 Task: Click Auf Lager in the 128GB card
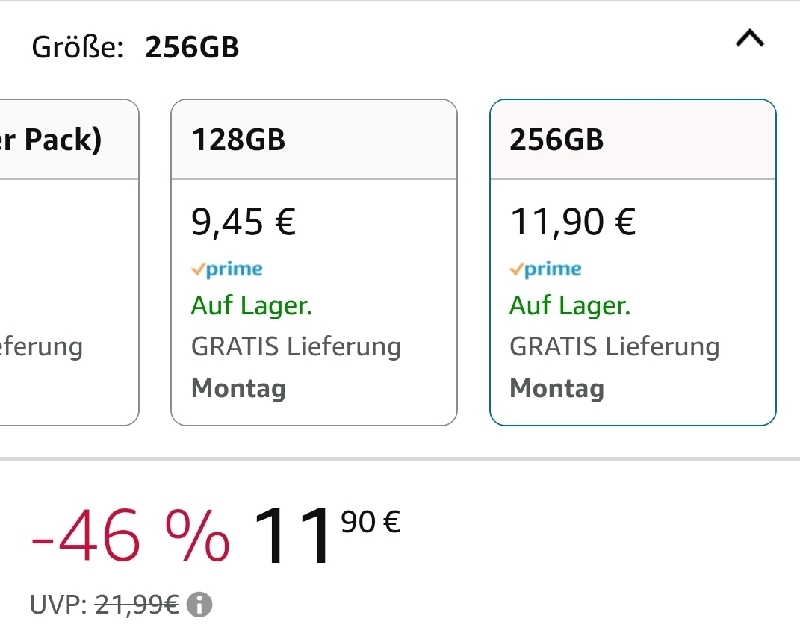pos(252,306)
